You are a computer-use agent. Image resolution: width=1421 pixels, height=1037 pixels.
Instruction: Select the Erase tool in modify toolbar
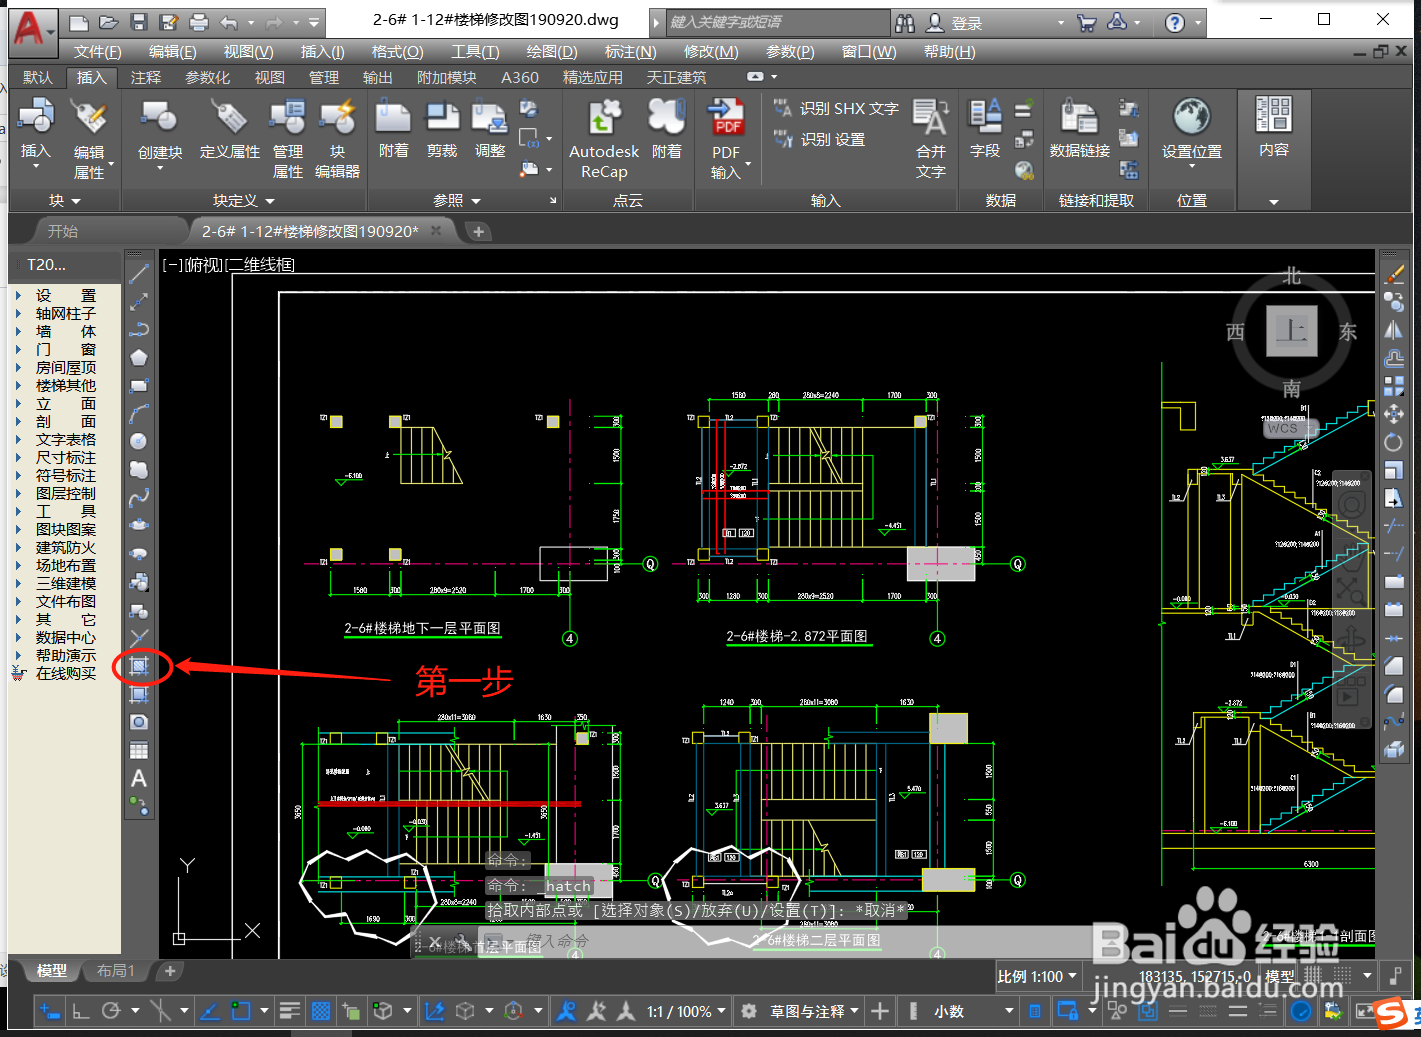point(1394,273)
